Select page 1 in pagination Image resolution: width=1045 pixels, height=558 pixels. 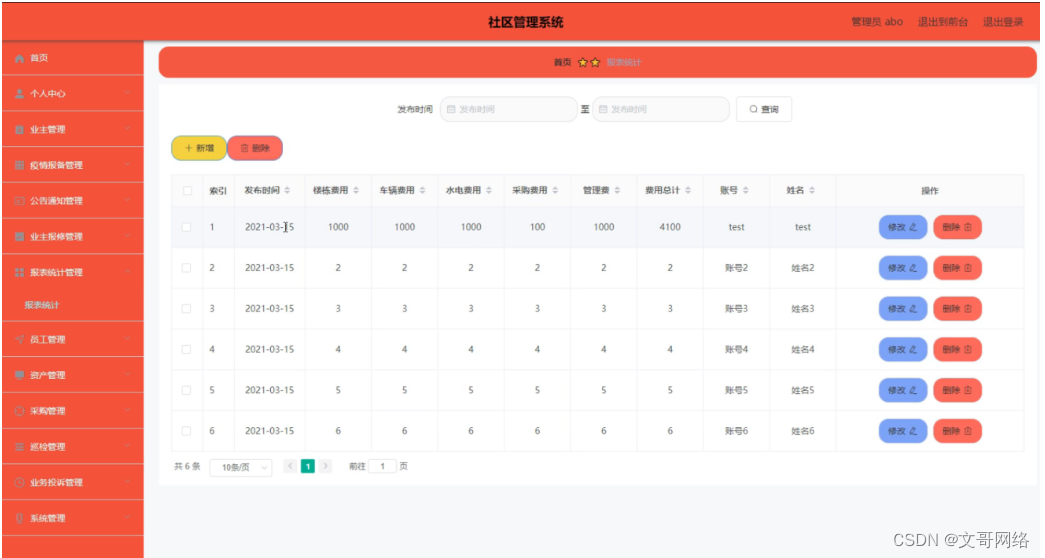(x=307, y=466)
